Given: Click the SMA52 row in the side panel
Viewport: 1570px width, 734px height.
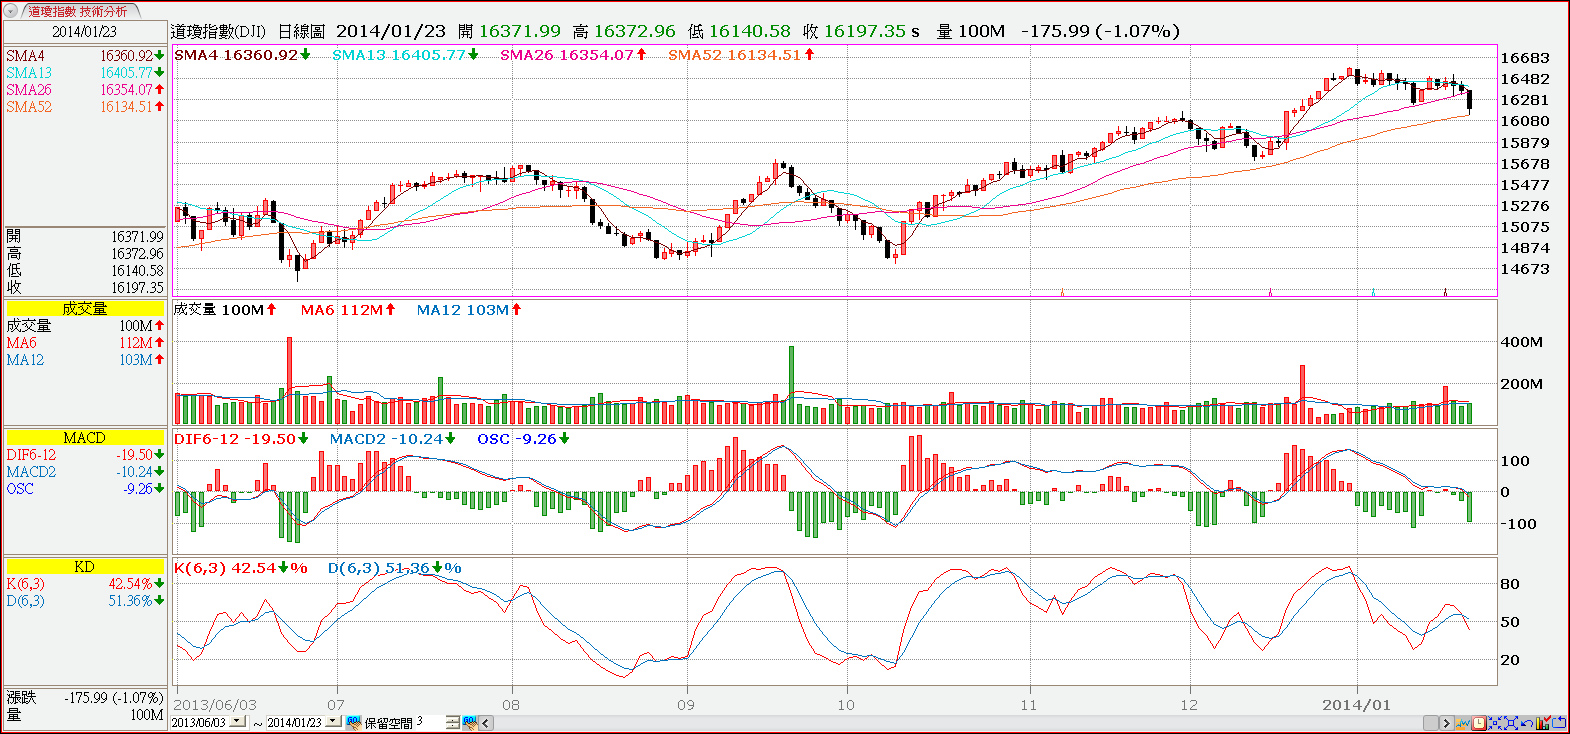Looking at the screenshot, I should tap(85, 107).
